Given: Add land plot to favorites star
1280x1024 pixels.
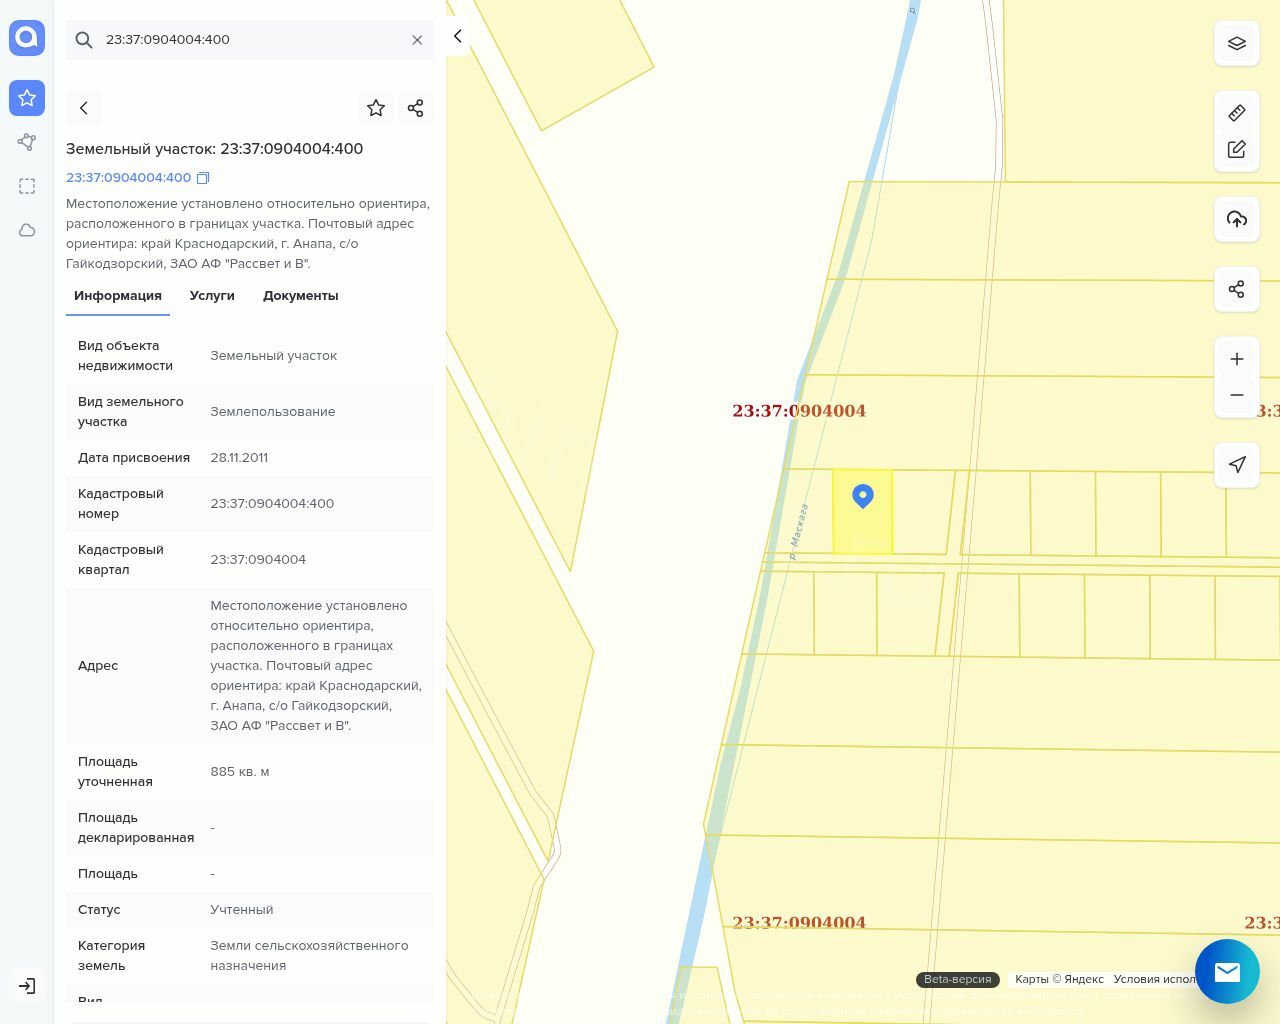Looking at the screenshot, I should tap(376, 108).
